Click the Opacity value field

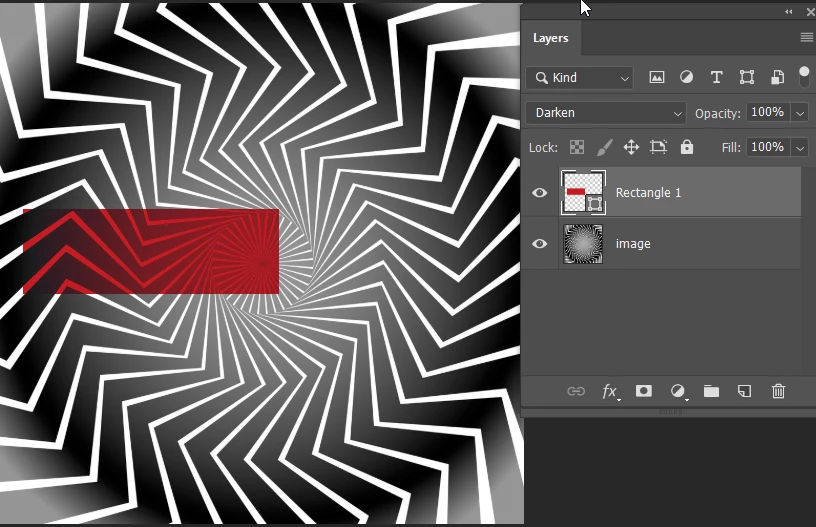click(x=768, y=112)
